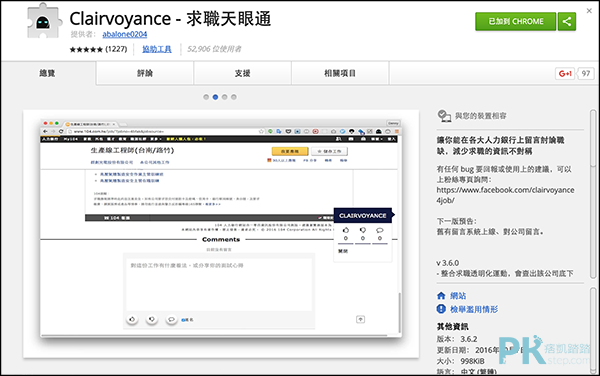Click the 版本: 3.6.2 text
The image size is (600, 376).
457,339
